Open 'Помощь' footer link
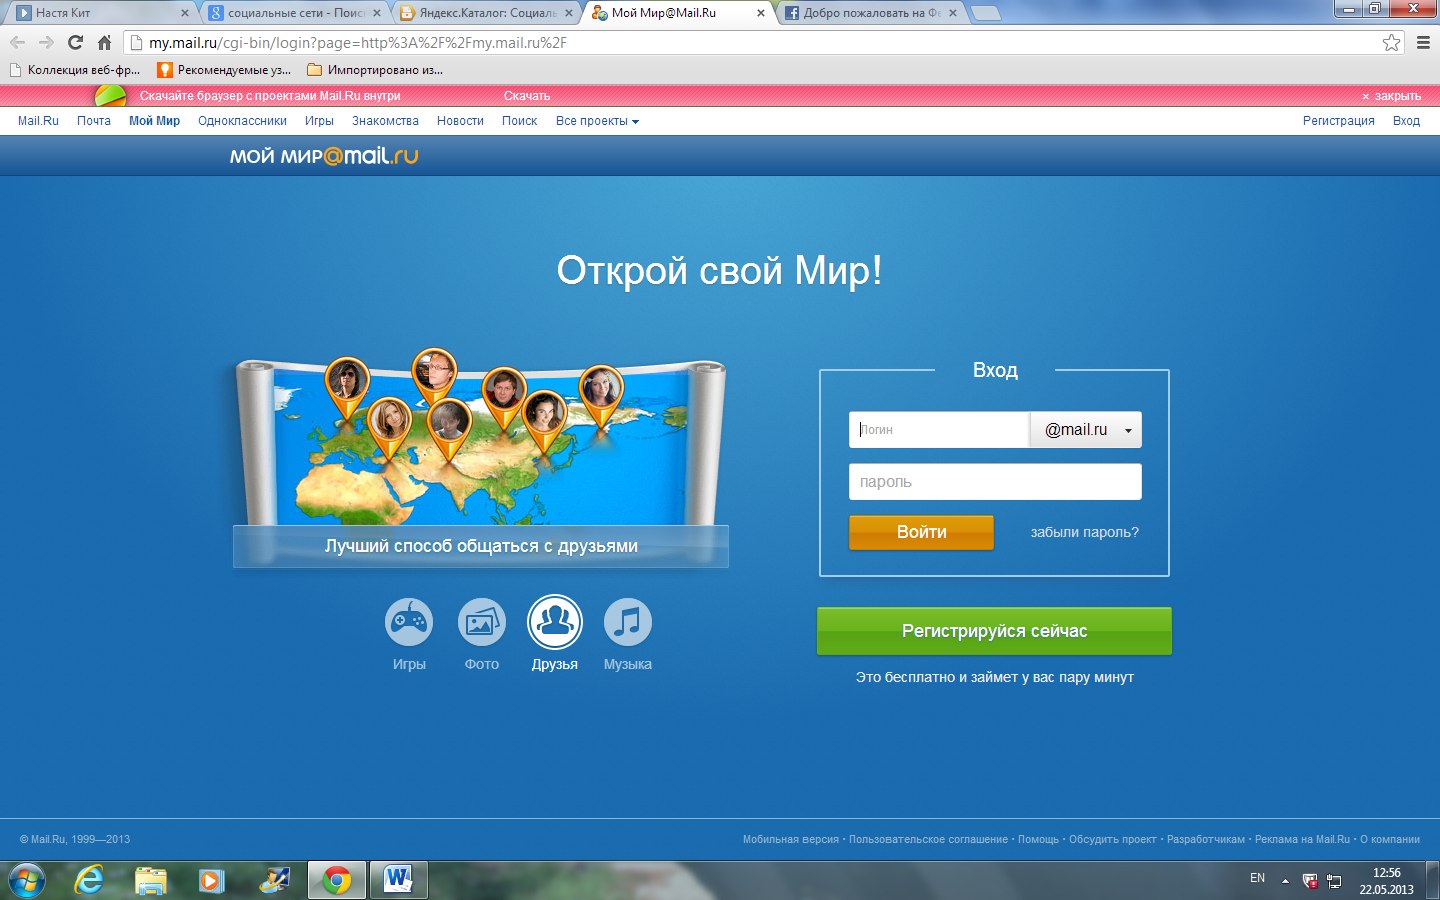1440x900 pixels. click(x=1038, y=840)
